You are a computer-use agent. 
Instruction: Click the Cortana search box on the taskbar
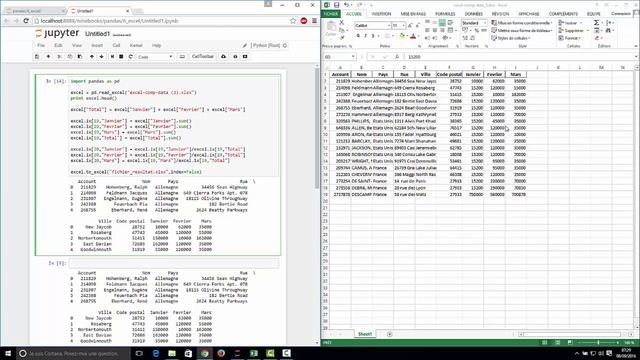click(73, 353)
